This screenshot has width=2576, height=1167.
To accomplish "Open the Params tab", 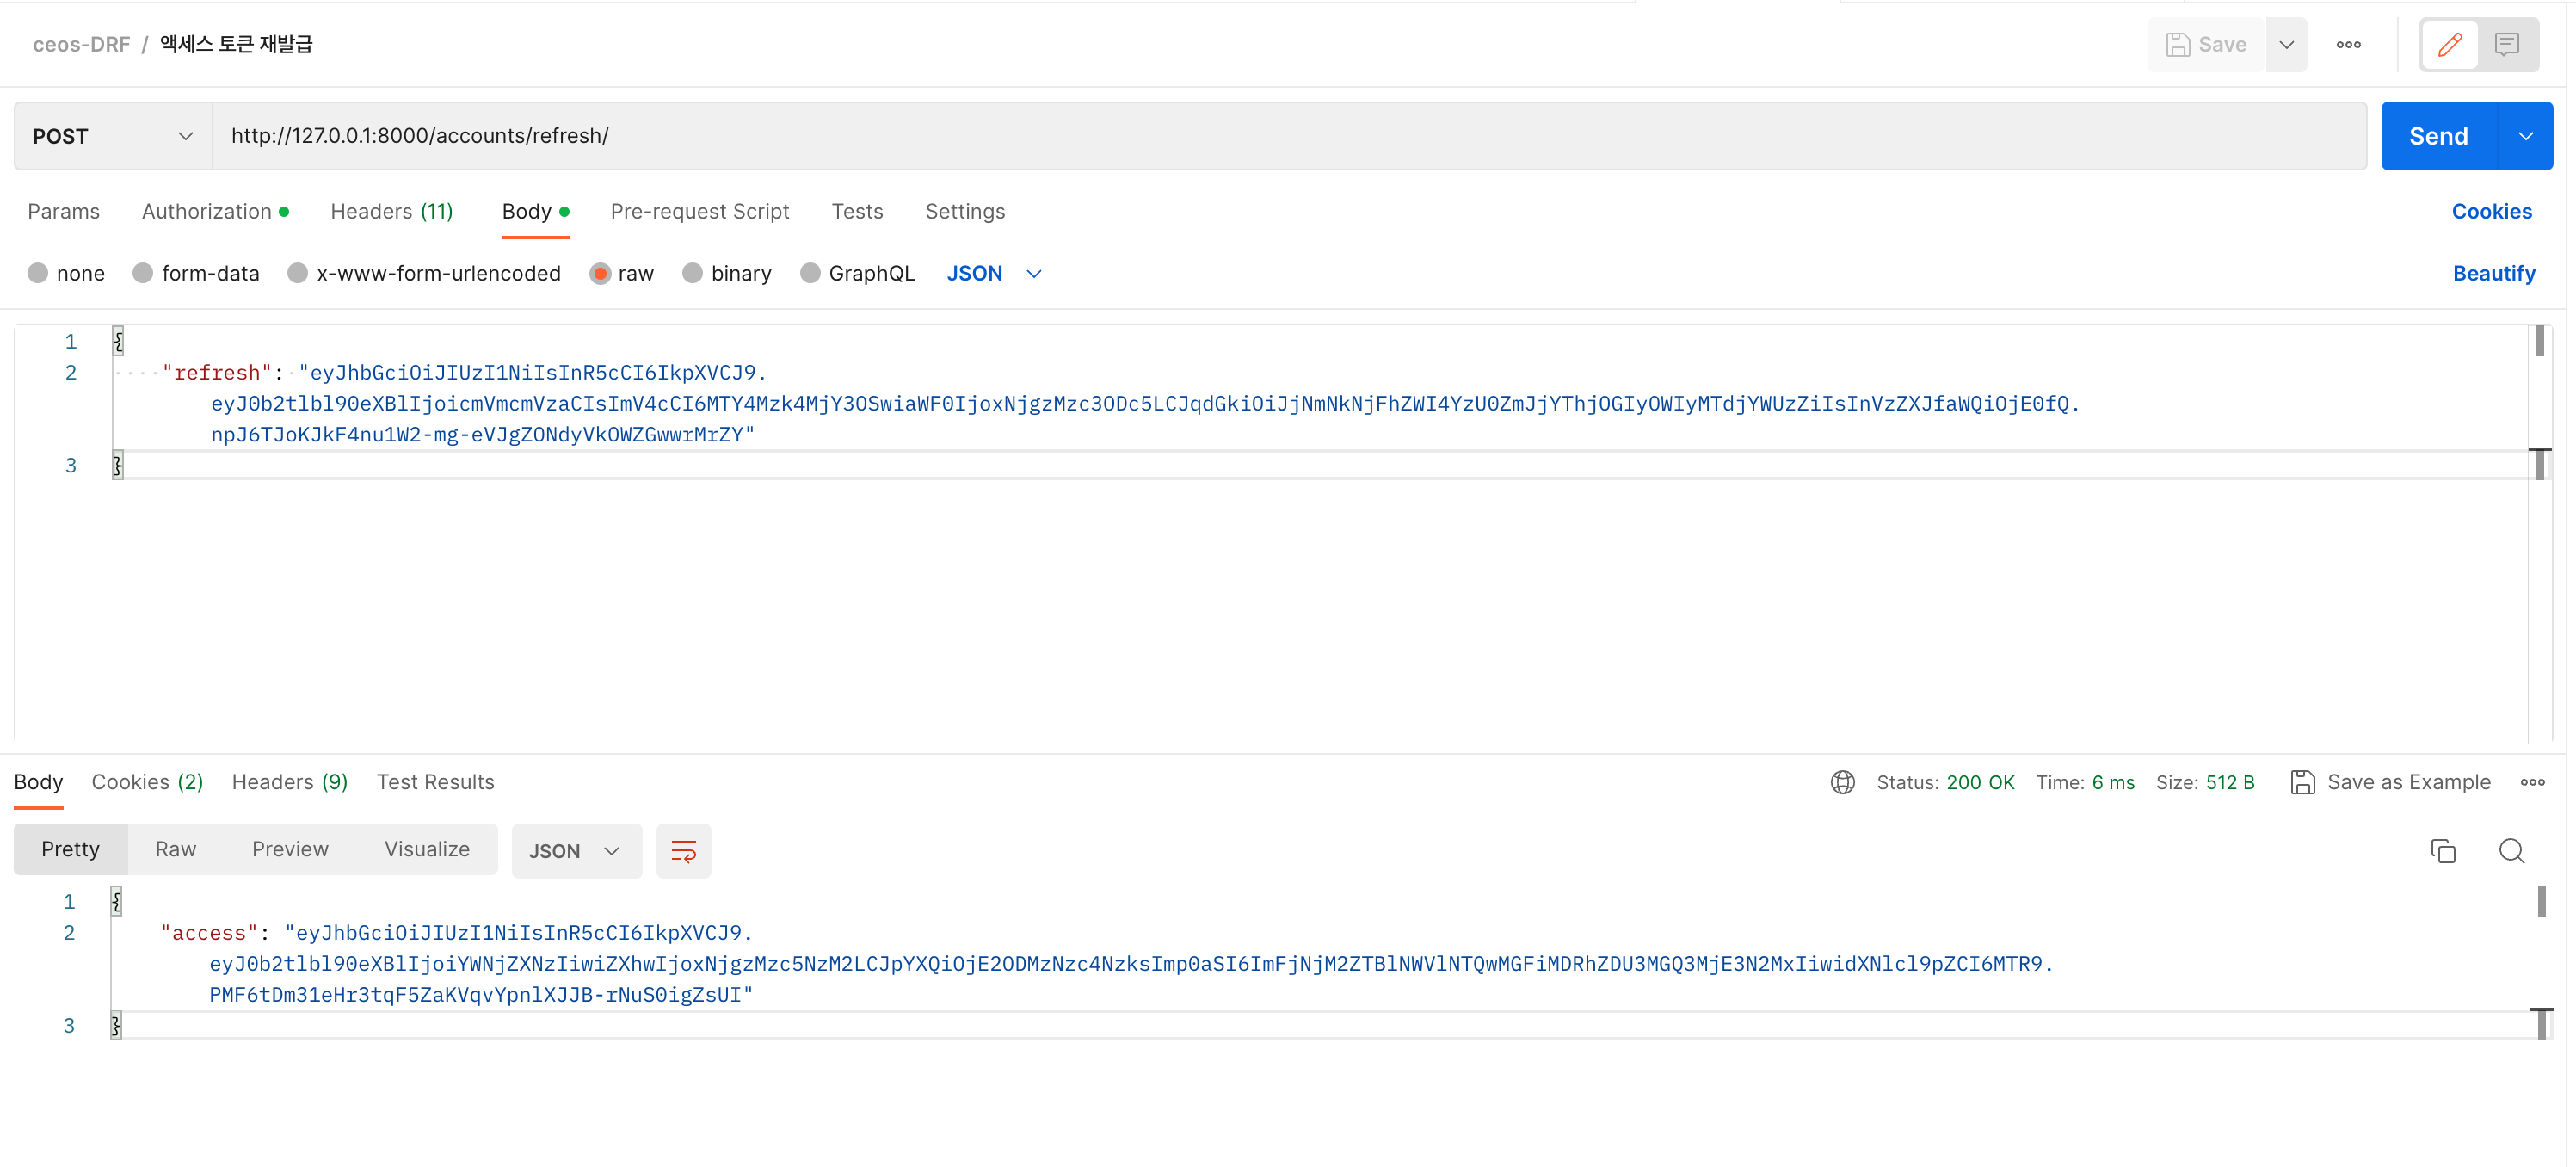I will point(64,211).
